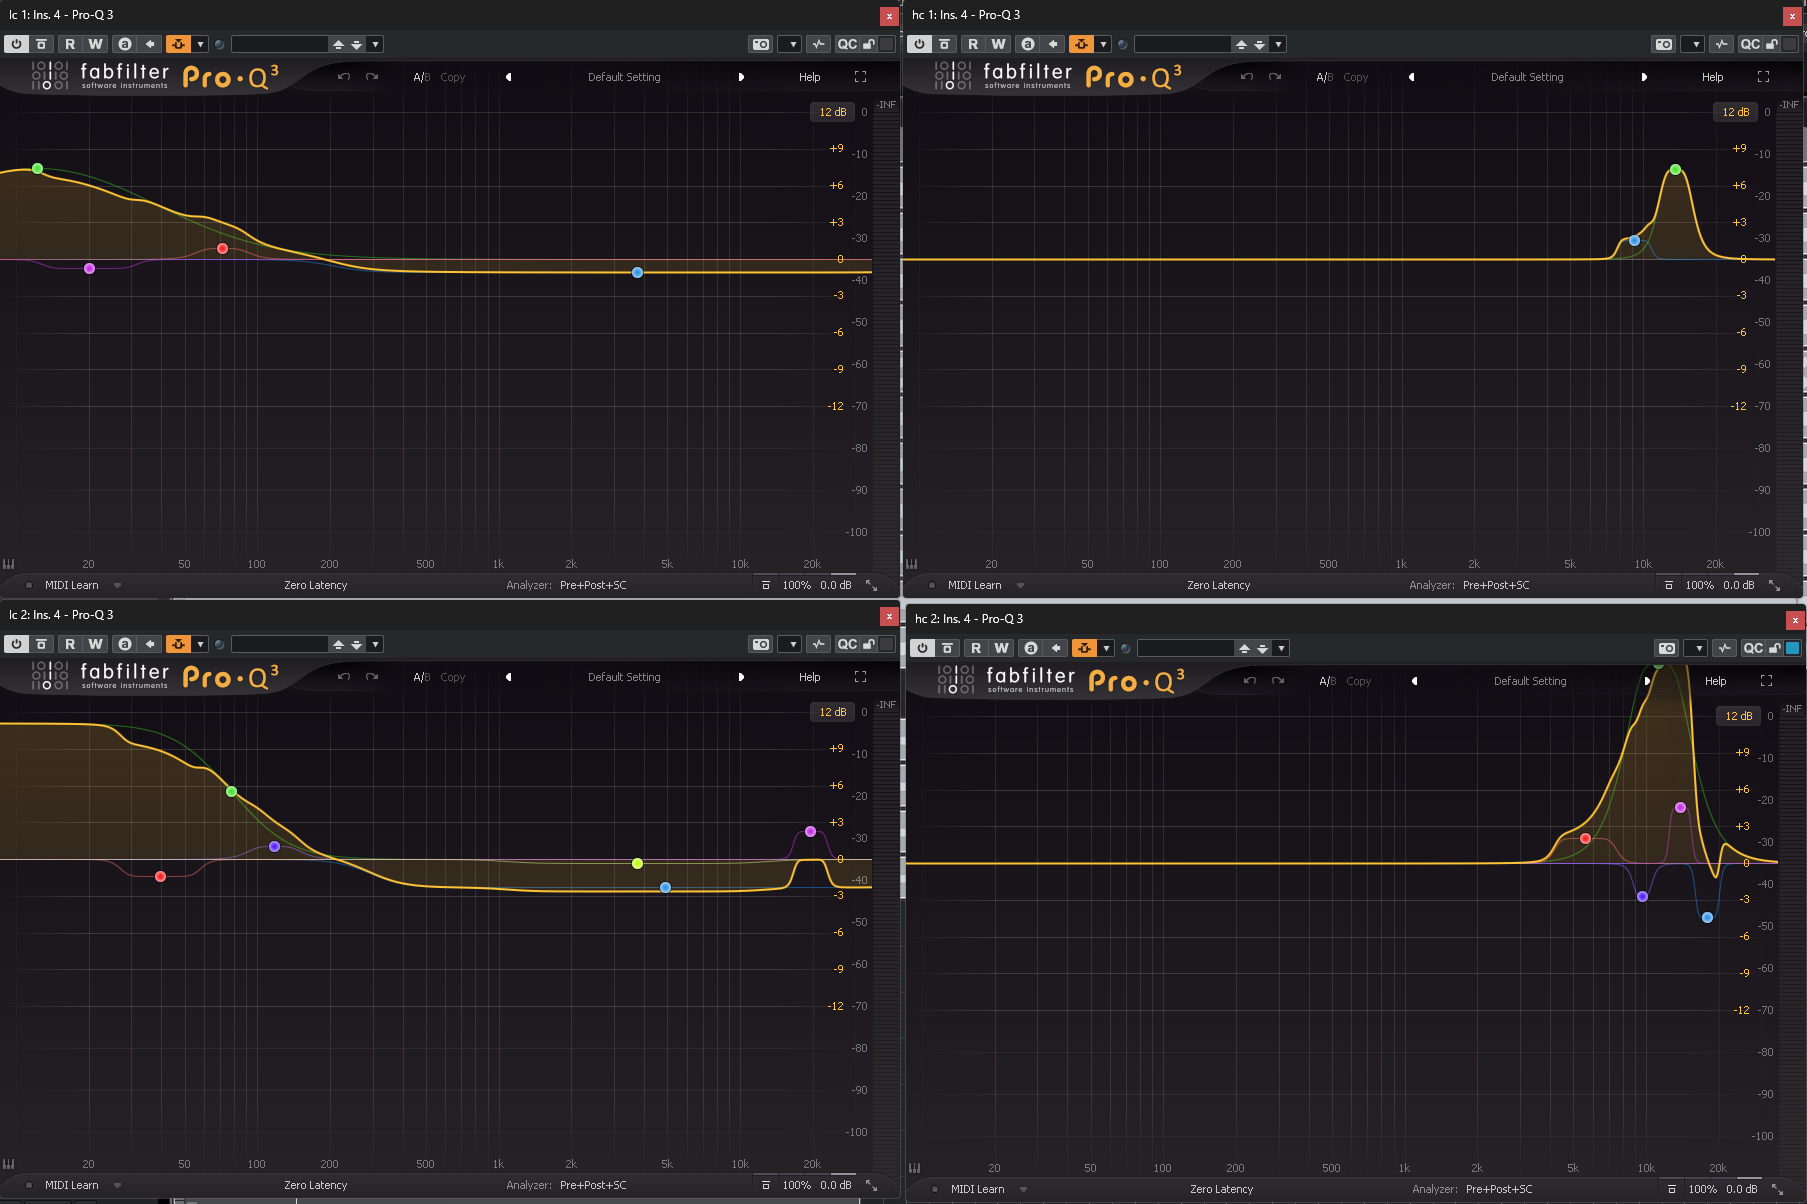Click resize corner icon in lc 1 window
The image size is (1807, 1204).
[871, 585]
